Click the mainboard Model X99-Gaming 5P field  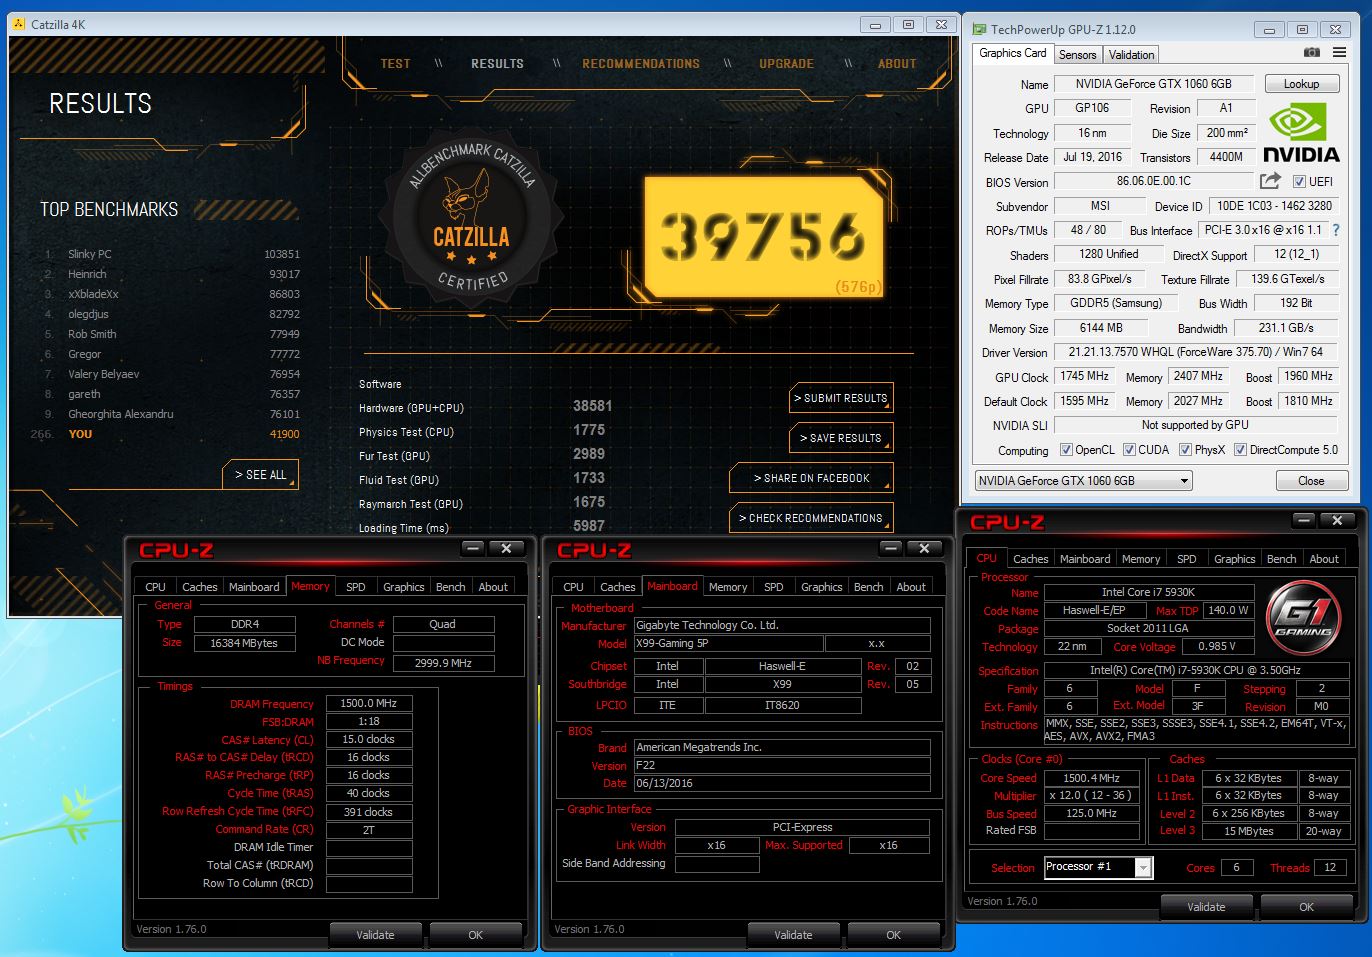pyautogui.click(x=728, y=644)
